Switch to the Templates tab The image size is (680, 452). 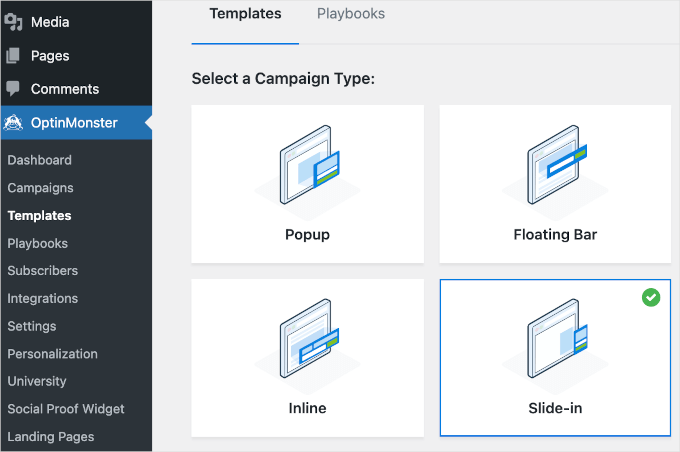tap(245, 14)
